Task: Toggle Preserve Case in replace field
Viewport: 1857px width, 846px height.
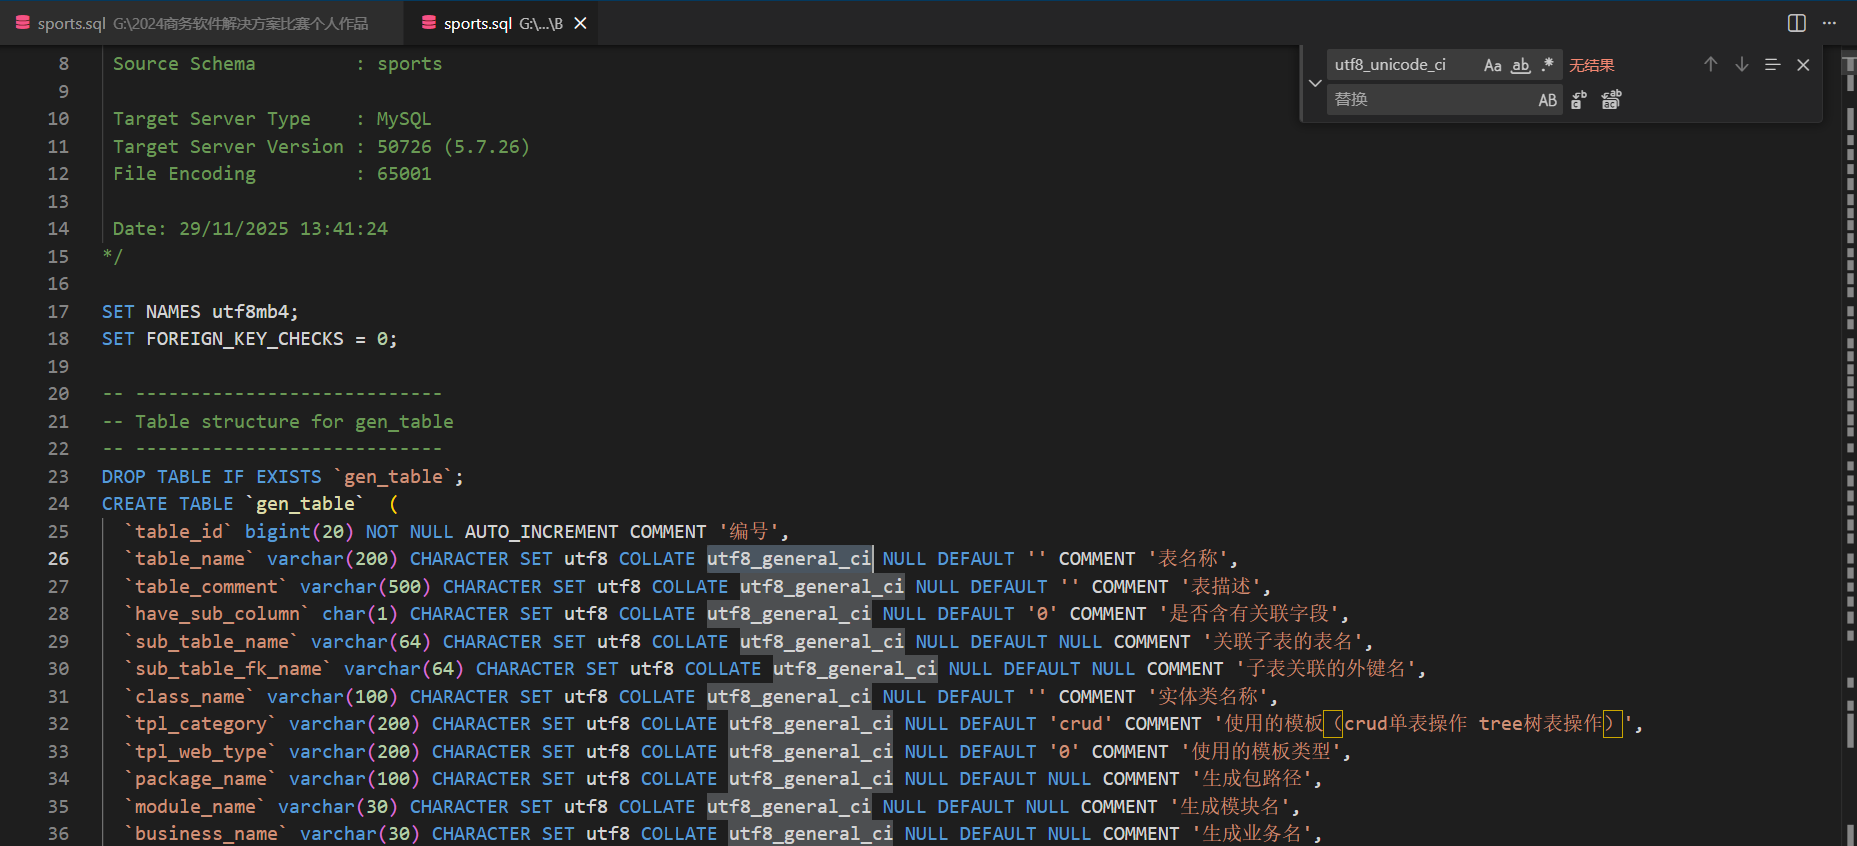Action: tap(1547, 100)
